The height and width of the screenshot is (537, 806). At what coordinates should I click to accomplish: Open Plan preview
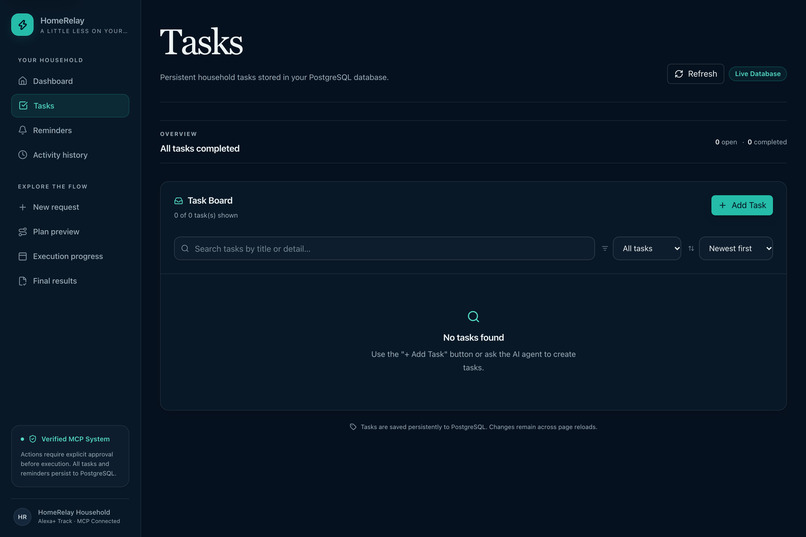pyautogui.click(x=70, y=232)
